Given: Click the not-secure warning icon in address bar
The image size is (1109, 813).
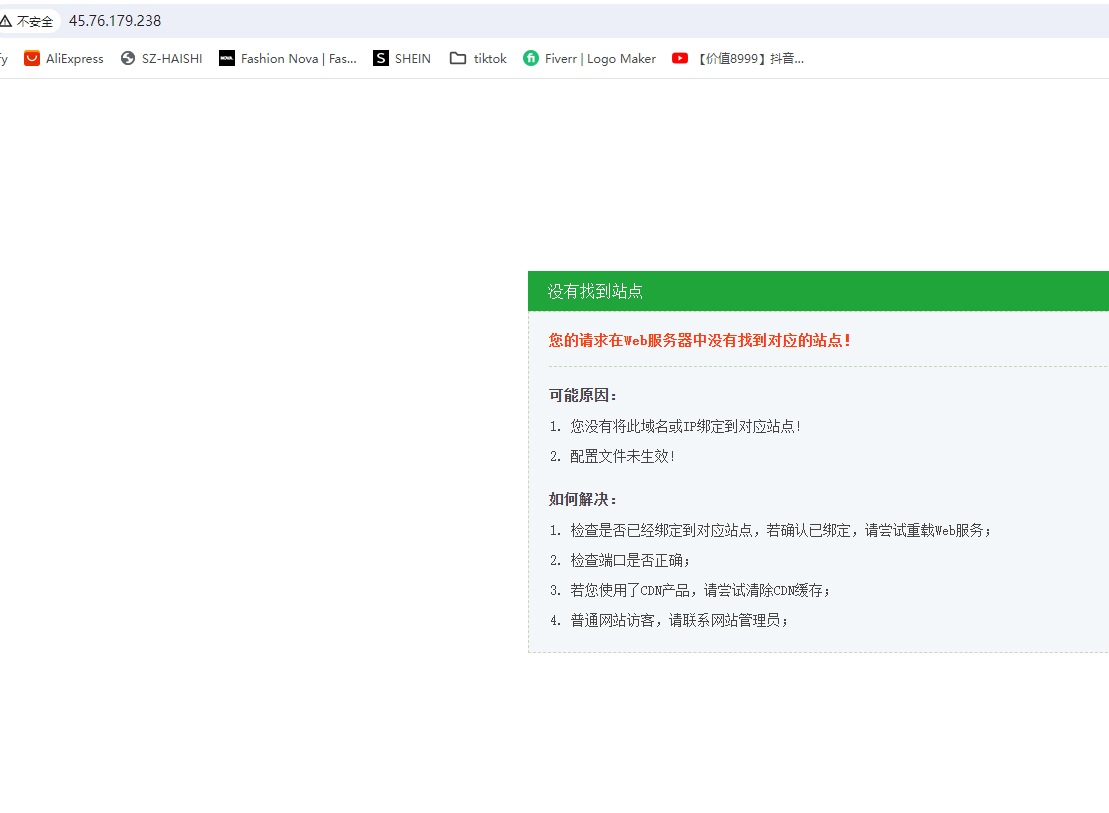Looking at the screenshot, I should tap(5, 21).
